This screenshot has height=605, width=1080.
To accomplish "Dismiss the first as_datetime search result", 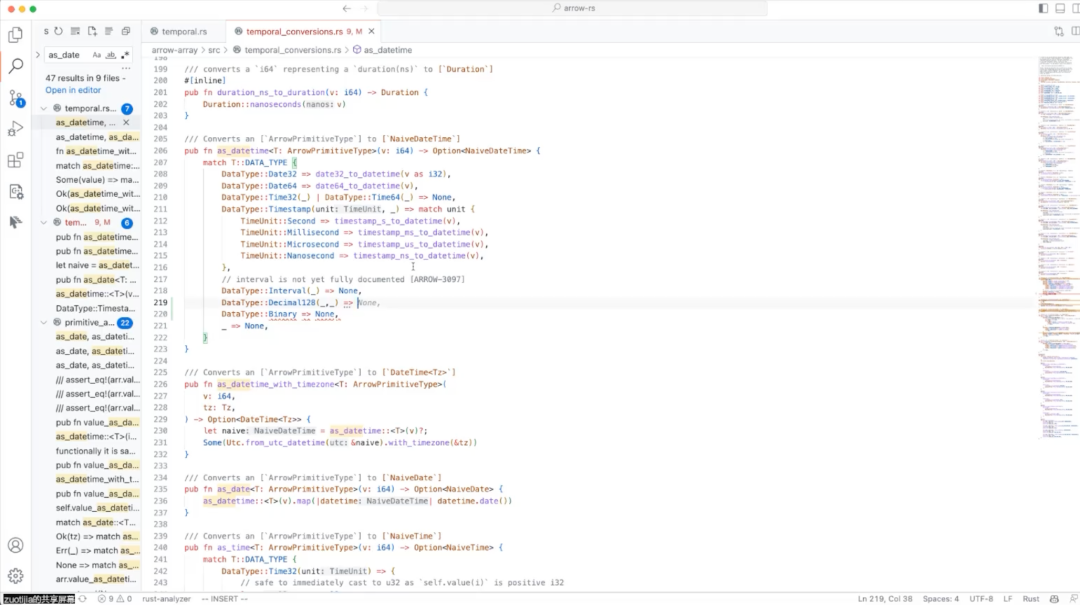I will tap(126, 123).
